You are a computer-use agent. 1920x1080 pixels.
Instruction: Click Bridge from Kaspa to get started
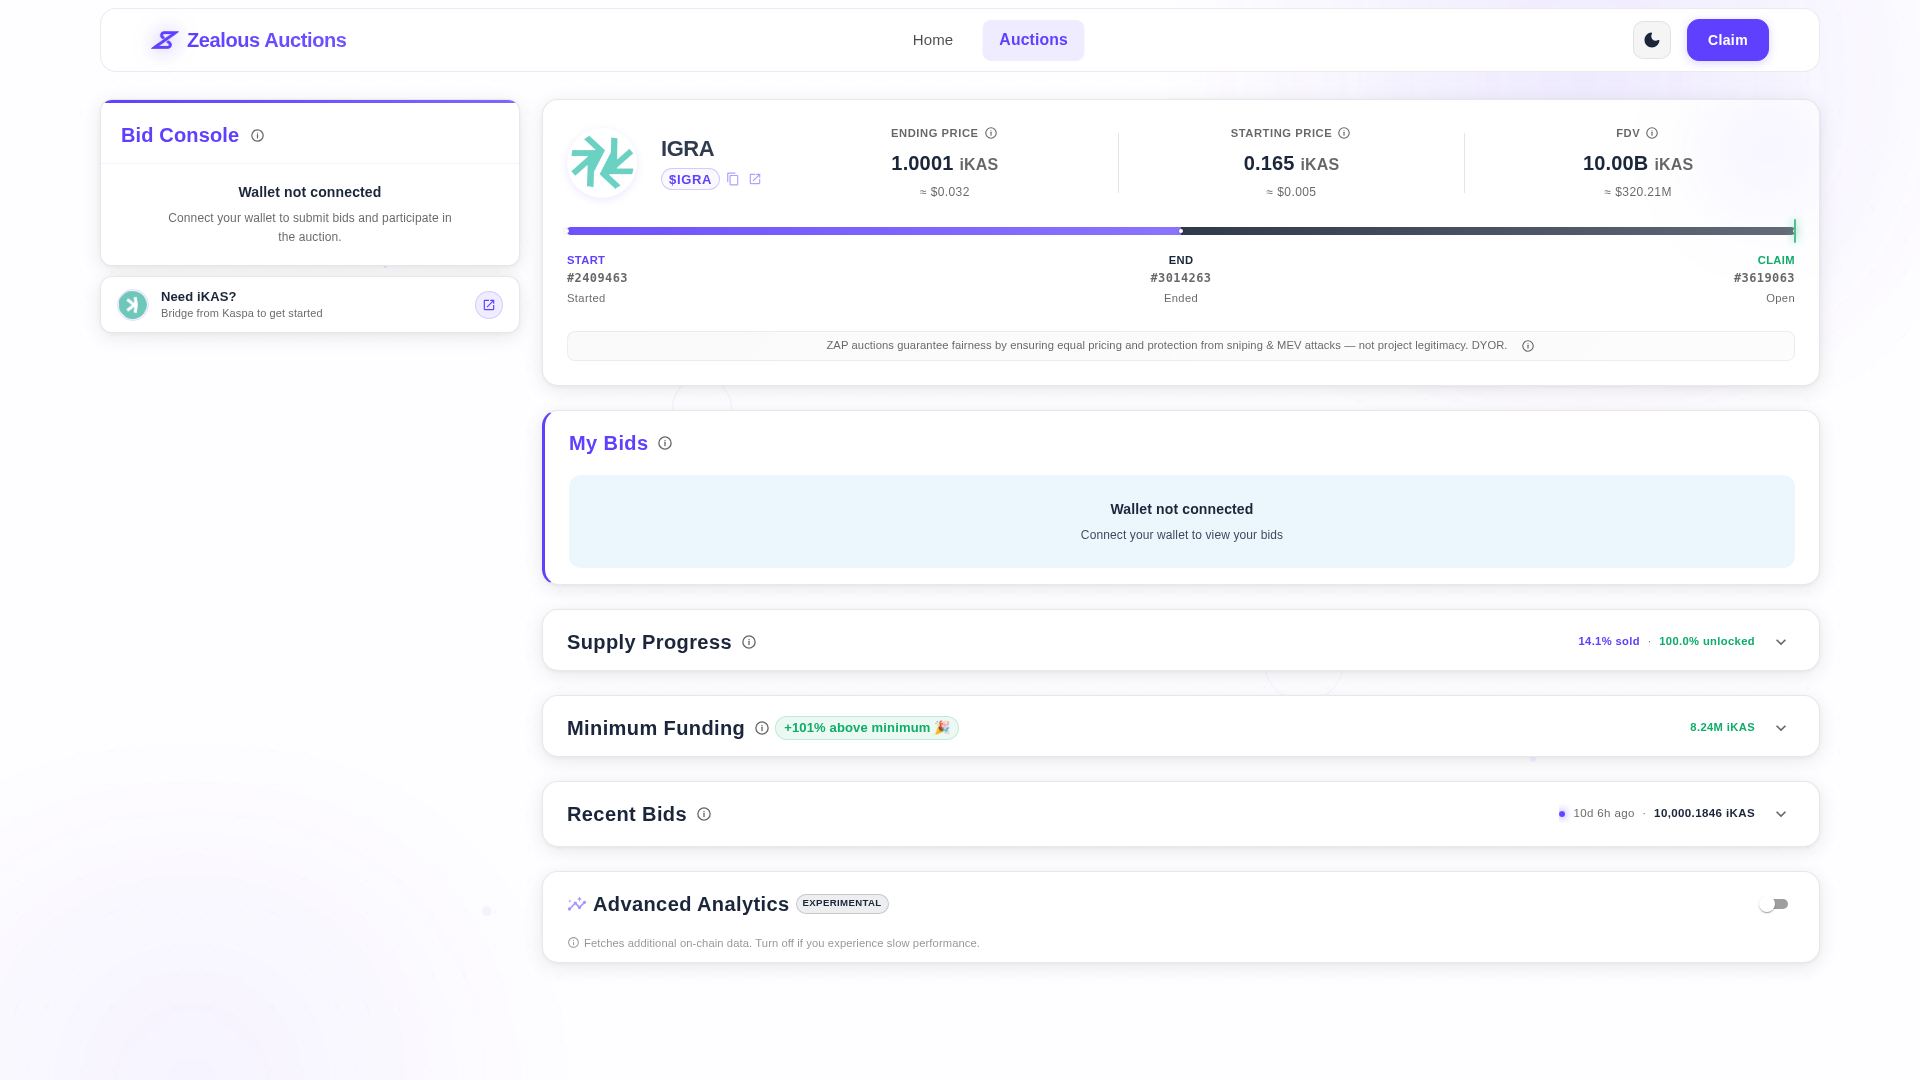(241, 314)
